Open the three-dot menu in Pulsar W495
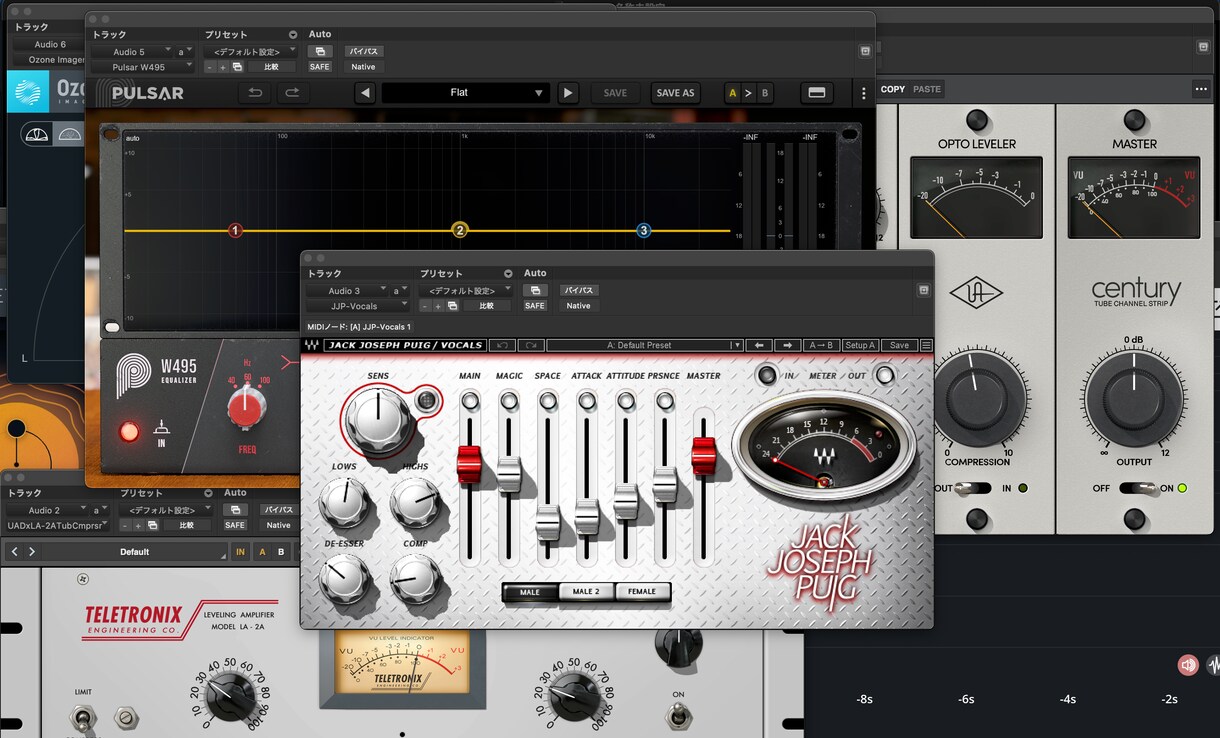The image size is (1220, 738). 864,93
